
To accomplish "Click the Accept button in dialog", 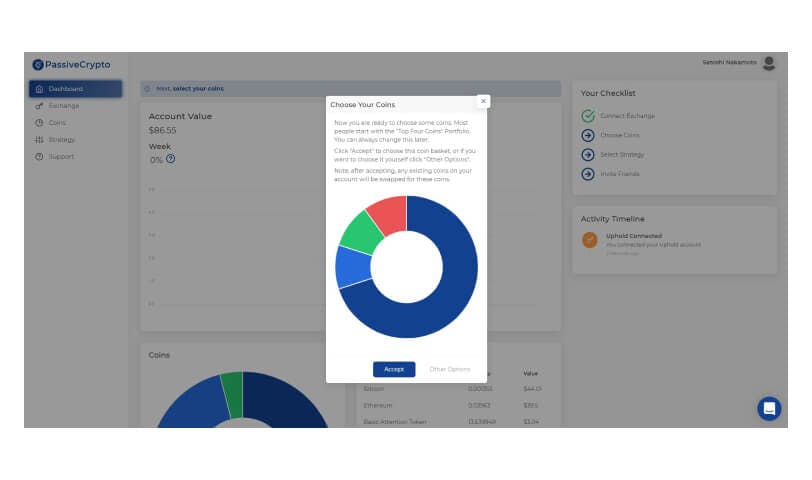I will (394, 369).
